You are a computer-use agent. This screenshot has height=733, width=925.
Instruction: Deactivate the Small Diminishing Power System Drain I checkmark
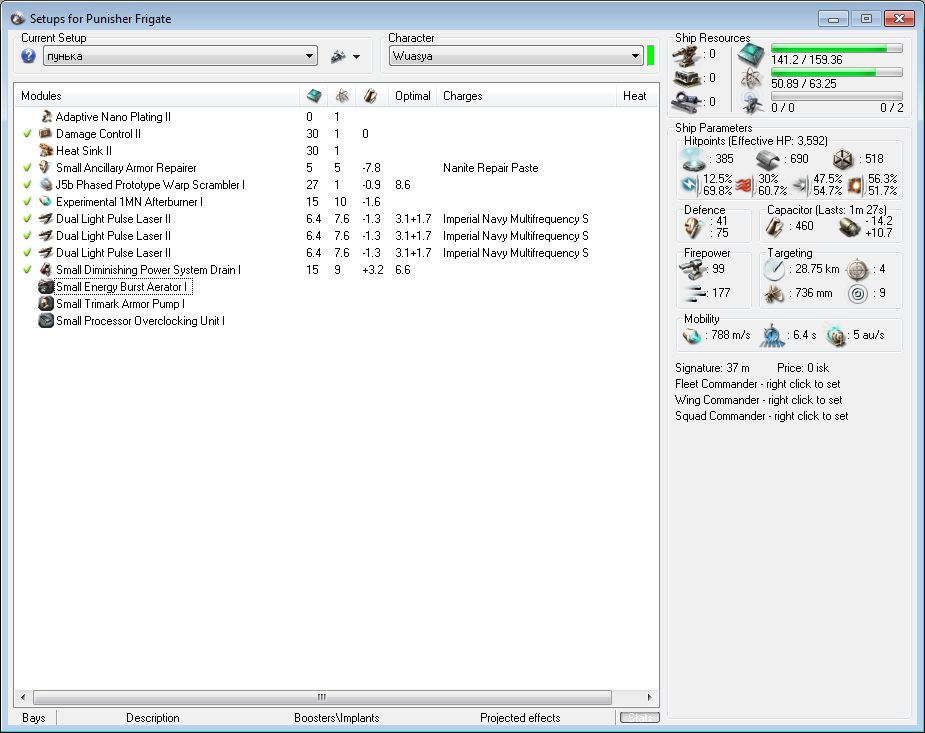tap(27, 270)
